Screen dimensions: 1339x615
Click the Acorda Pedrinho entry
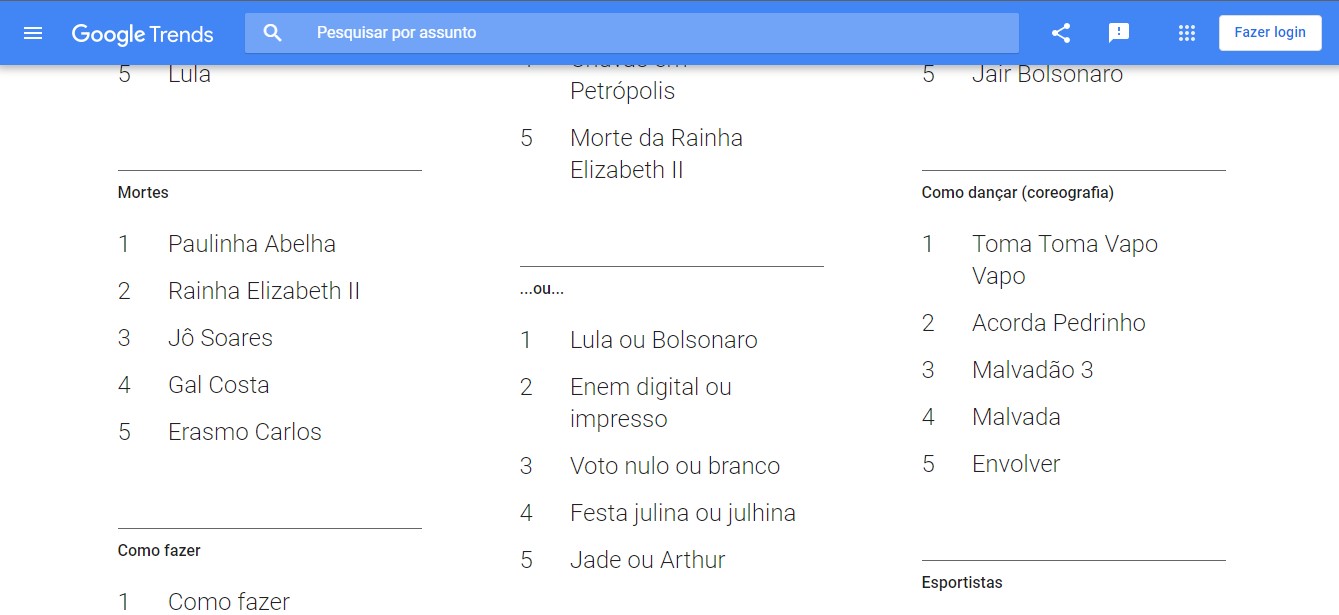click(1059, 323)
